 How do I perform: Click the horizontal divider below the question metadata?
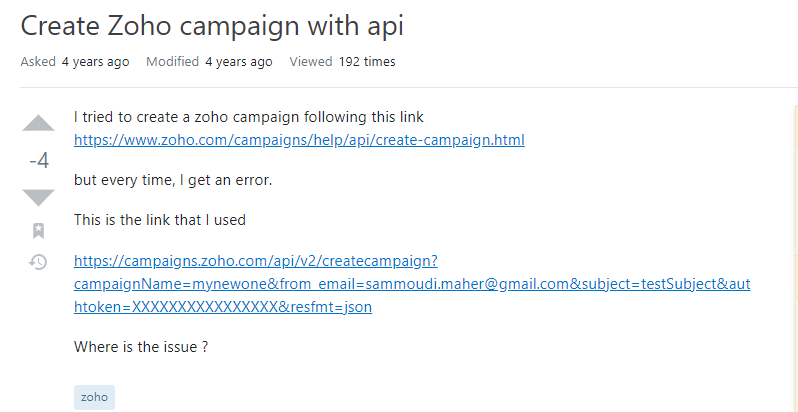[409, 87]
